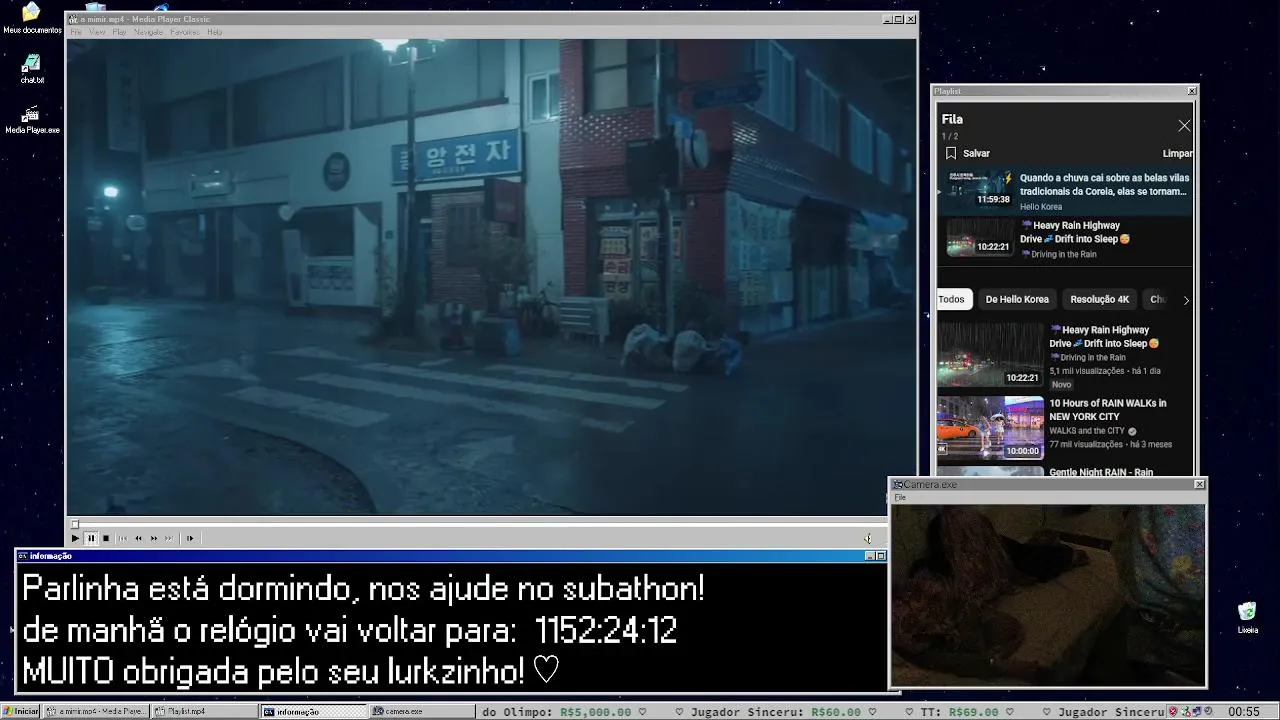1280x720 pixels.
Task: Fast forward the video with the double-right arrows
Action: coord(154,538)
